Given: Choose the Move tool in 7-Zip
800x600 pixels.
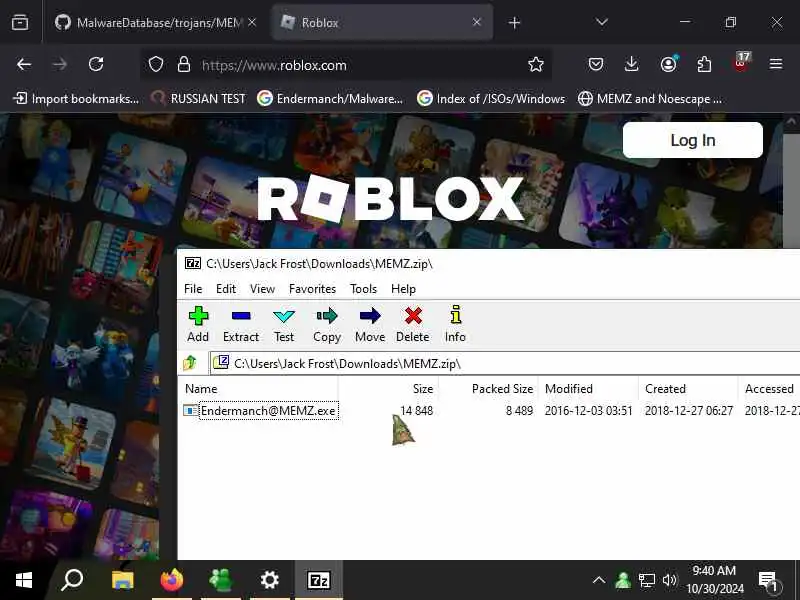Looking at the screenshot, I should point(370,324).
